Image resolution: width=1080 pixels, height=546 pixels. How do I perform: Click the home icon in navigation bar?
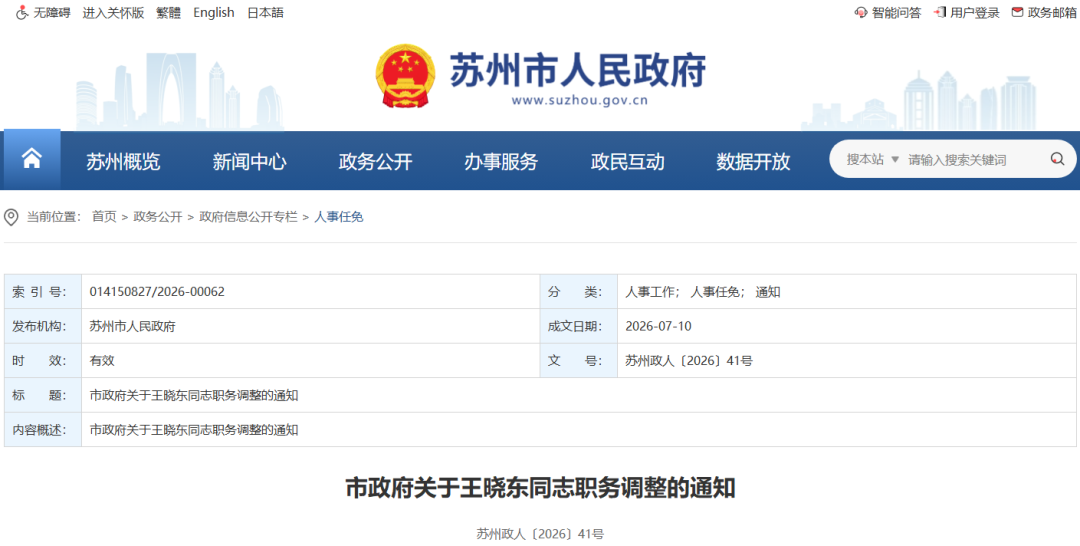pyautogui.click(x=32, y=159)
